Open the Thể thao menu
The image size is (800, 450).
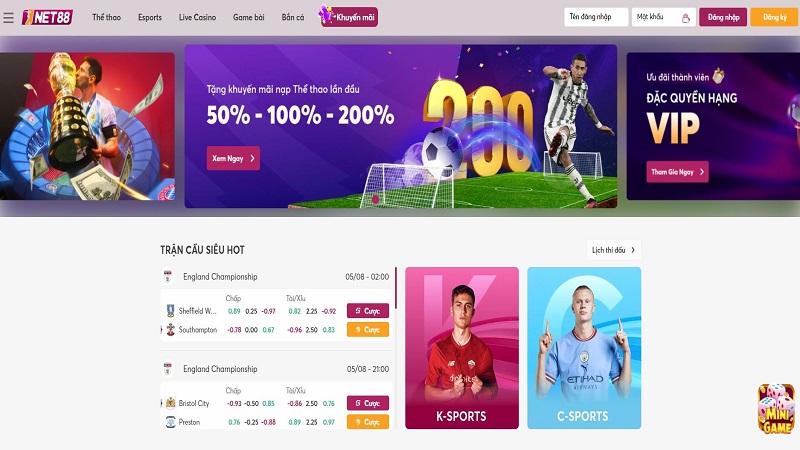106,17
